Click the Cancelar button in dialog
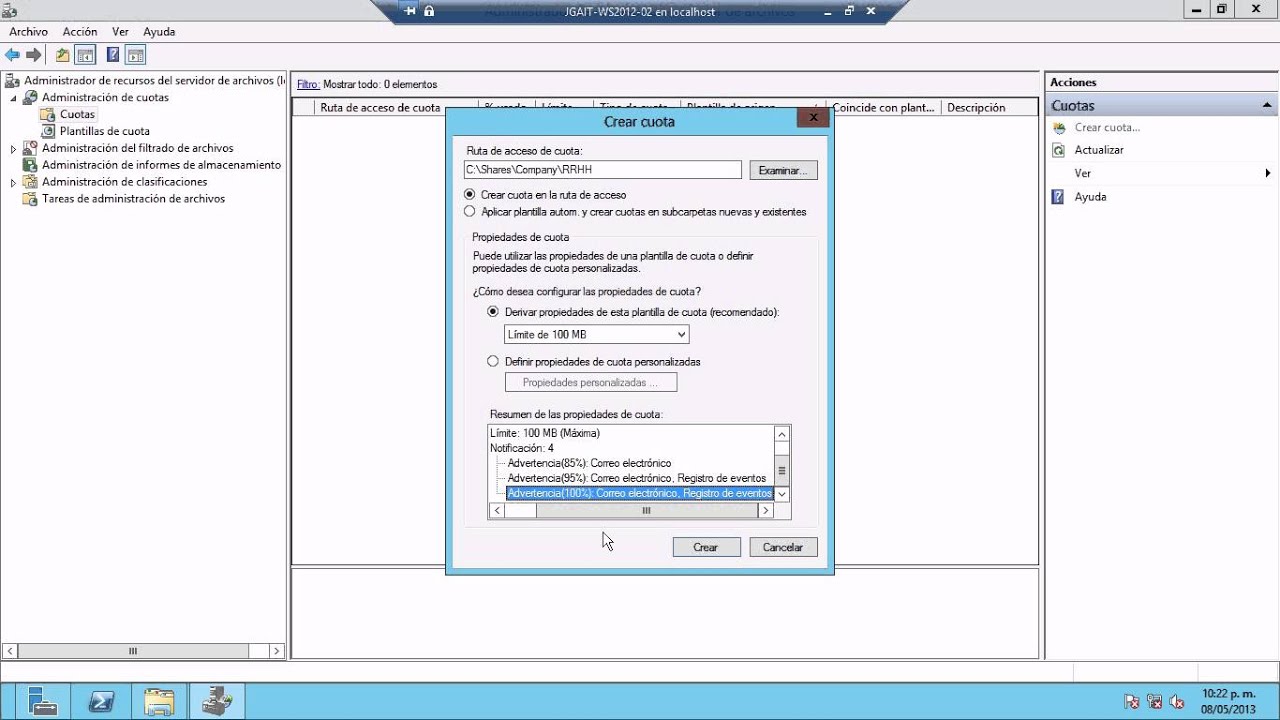 (783, 547)
